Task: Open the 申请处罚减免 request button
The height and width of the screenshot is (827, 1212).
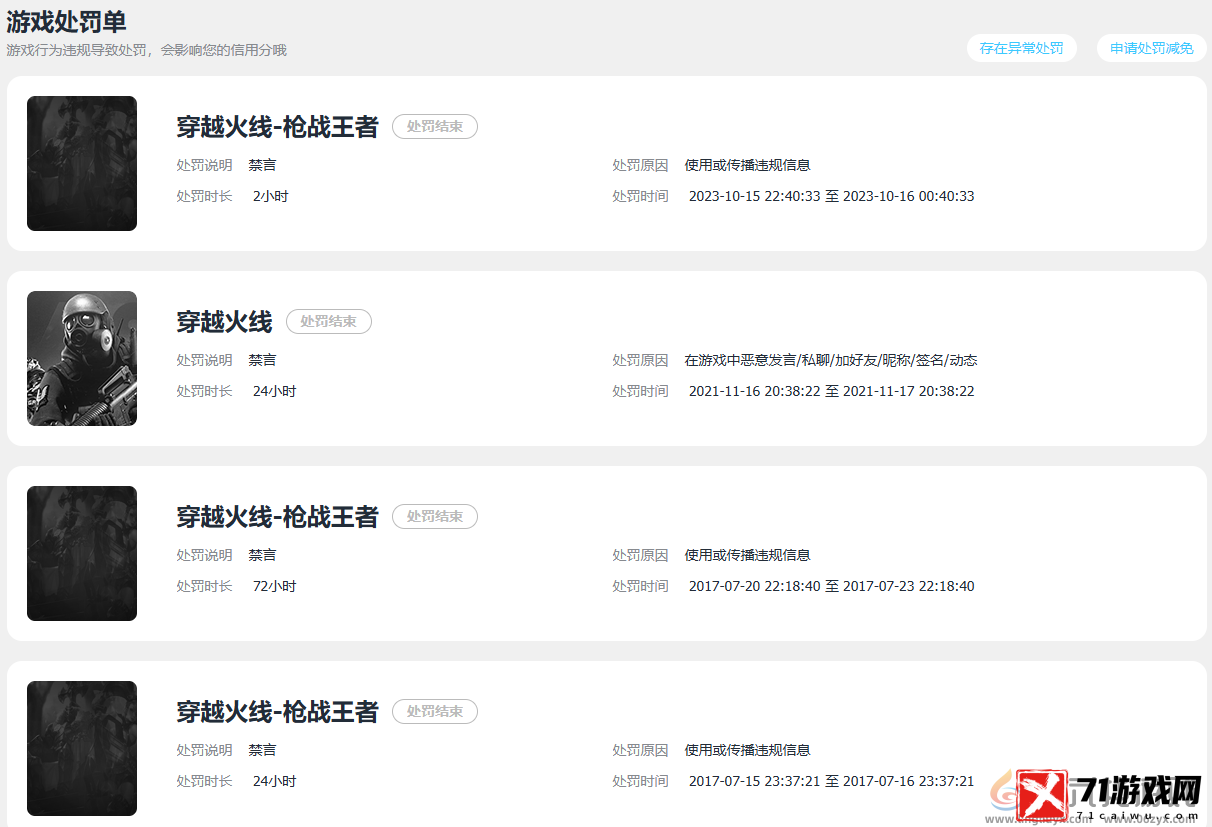Action: click(1151, 48)
